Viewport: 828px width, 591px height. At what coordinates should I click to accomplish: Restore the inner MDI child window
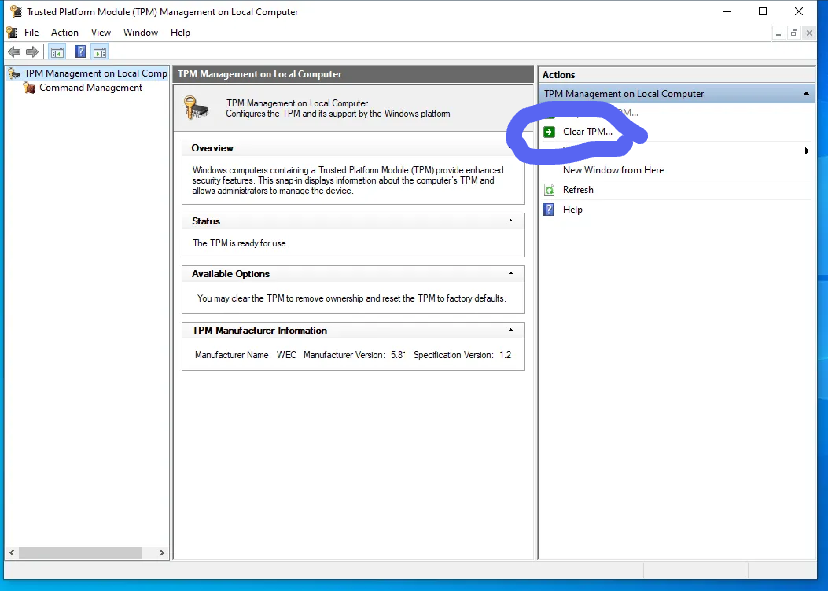coord(794,33)
